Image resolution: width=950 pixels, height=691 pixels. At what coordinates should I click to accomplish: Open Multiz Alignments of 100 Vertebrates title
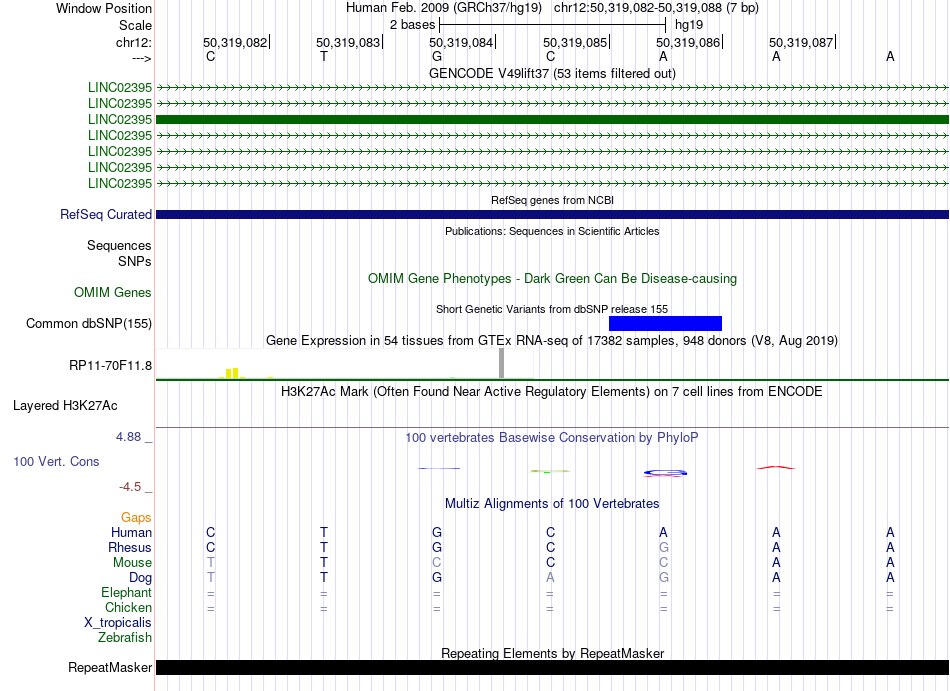[x=552, y=503]
